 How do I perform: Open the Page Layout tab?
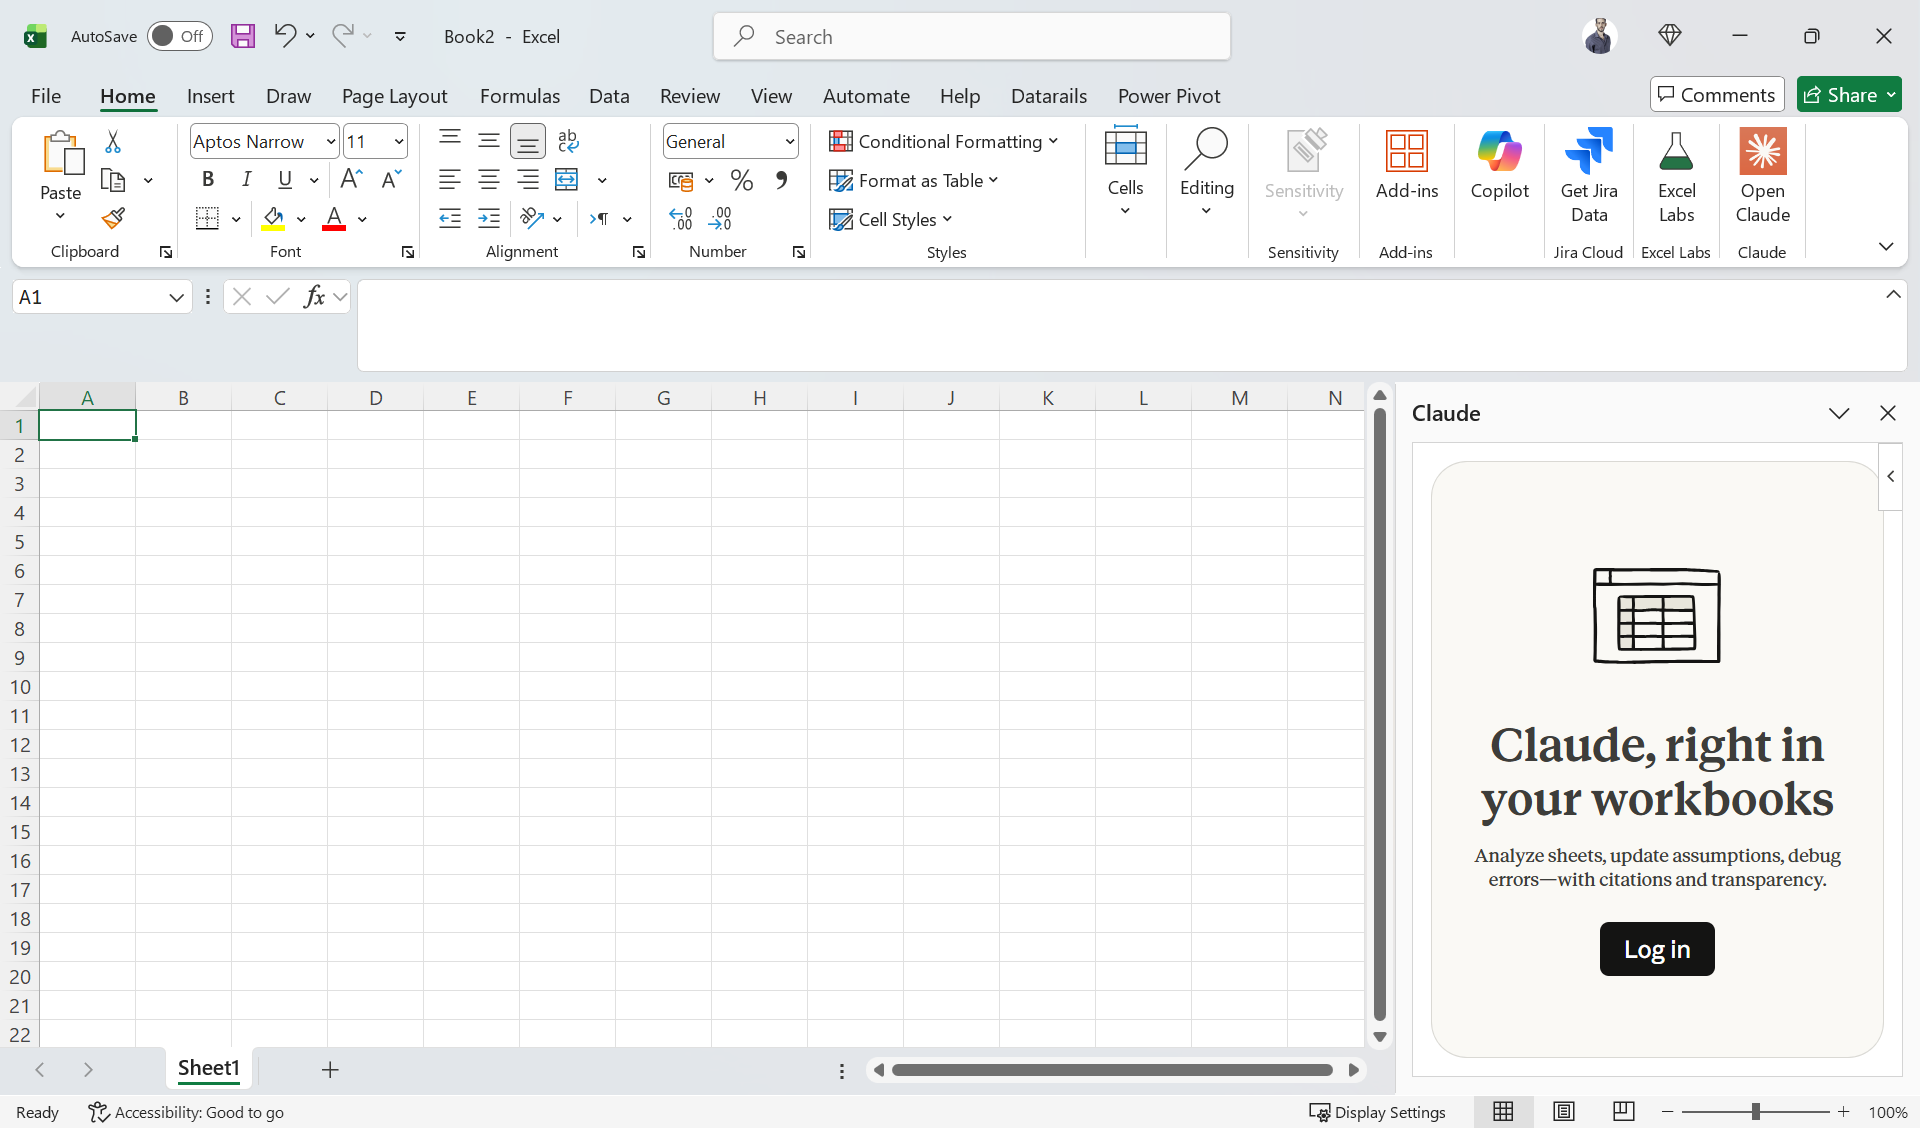pyautogui.click(x=394, y=96)
